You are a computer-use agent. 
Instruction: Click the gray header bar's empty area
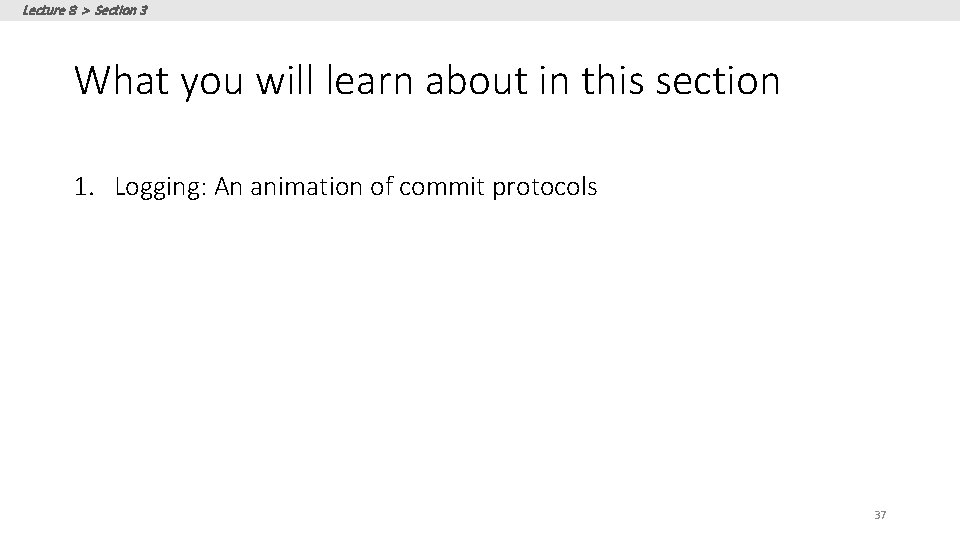click(550, 9)
